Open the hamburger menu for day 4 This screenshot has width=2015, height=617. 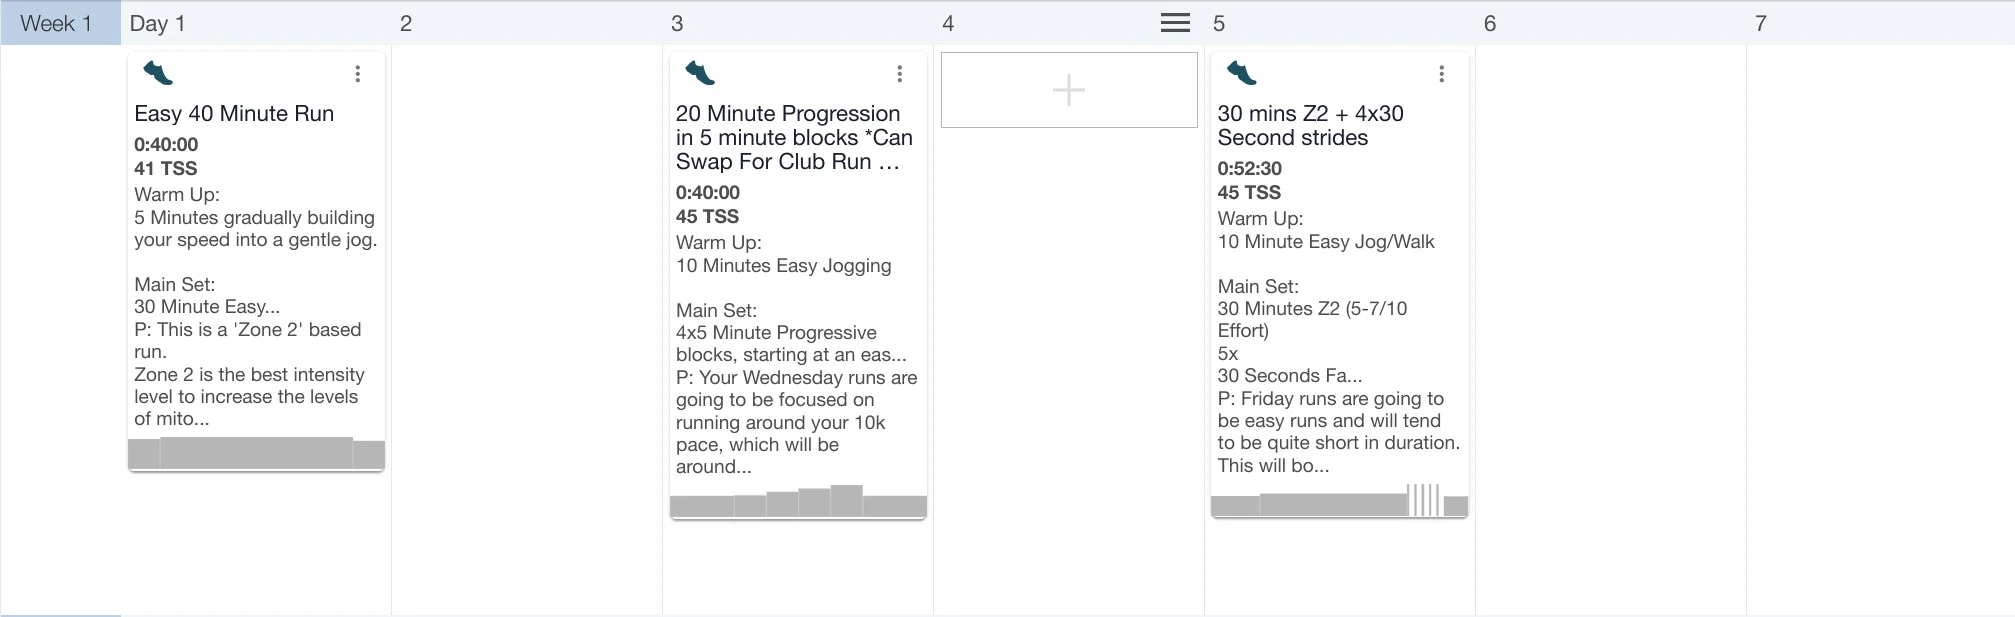1175,23
